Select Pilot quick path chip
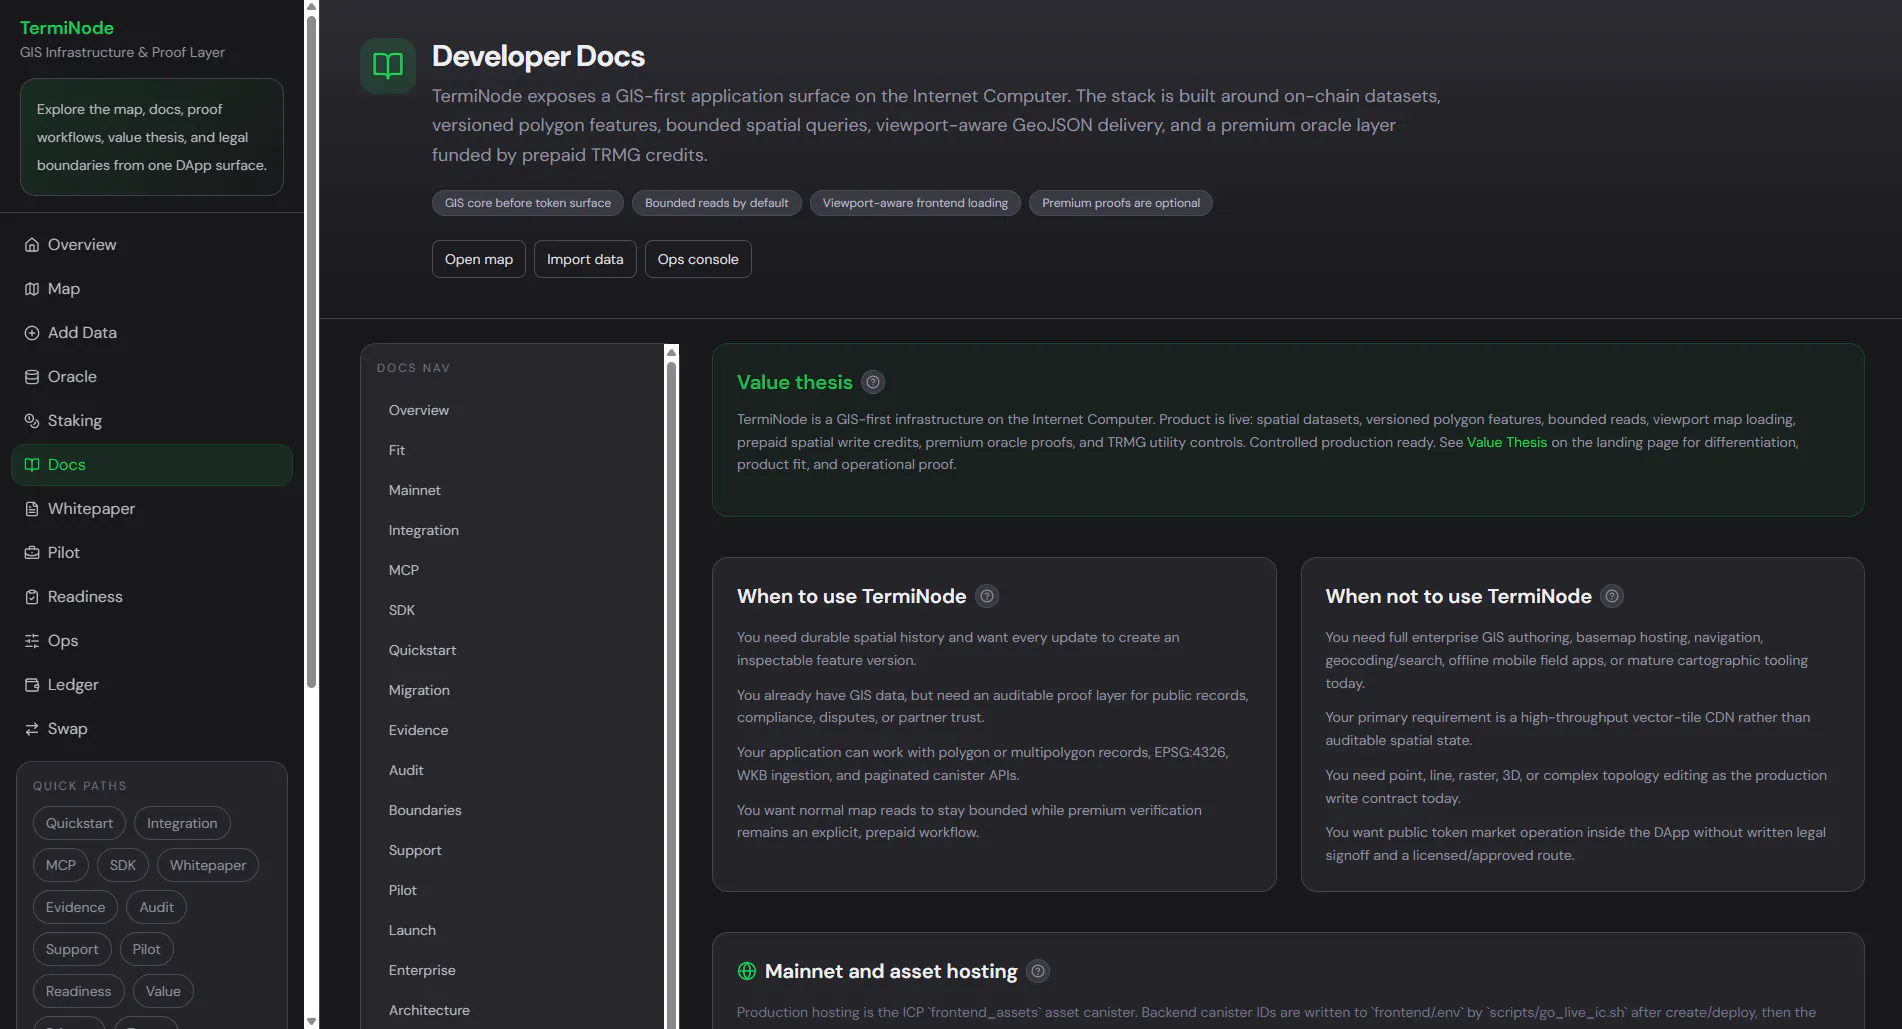Screen dimensions: 1902x1029 (x=146, y=949)
